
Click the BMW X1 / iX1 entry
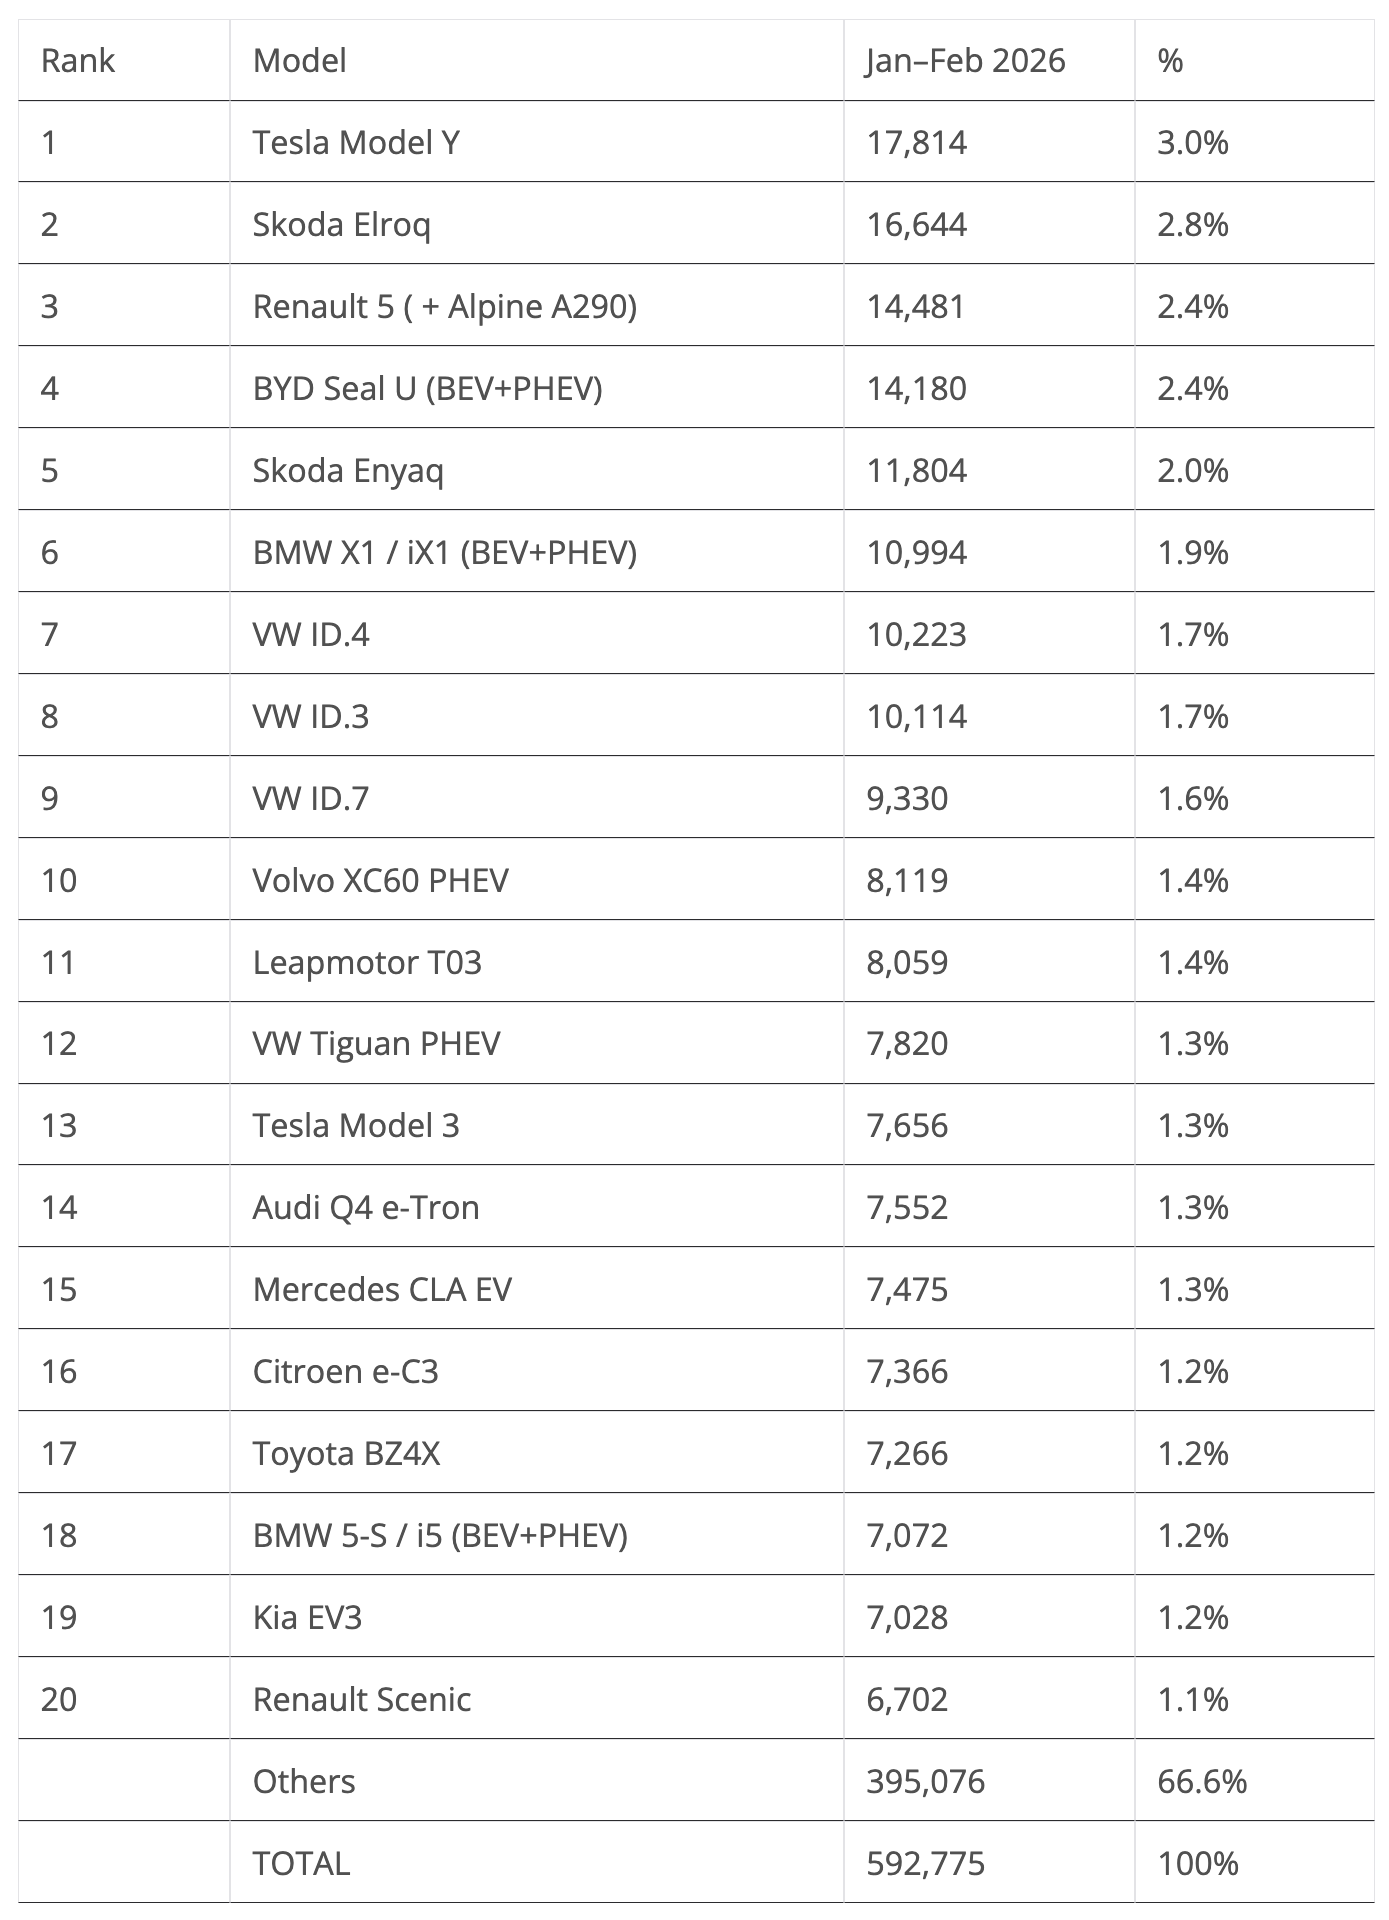tap(444, 552)
